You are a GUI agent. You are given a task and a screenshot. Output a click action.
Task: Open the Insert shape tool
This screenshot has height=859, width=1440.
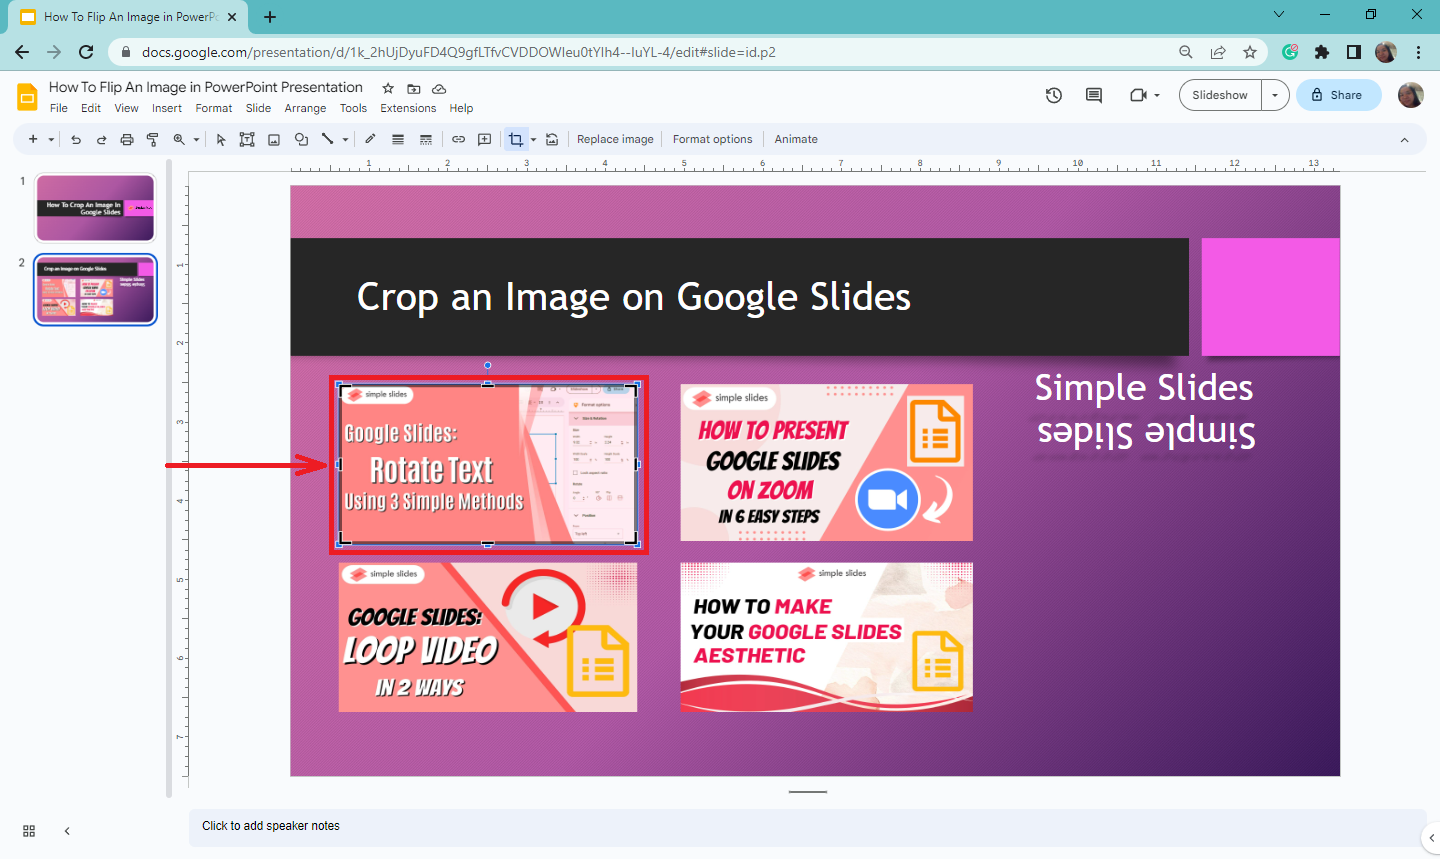(x=301, y=139)
